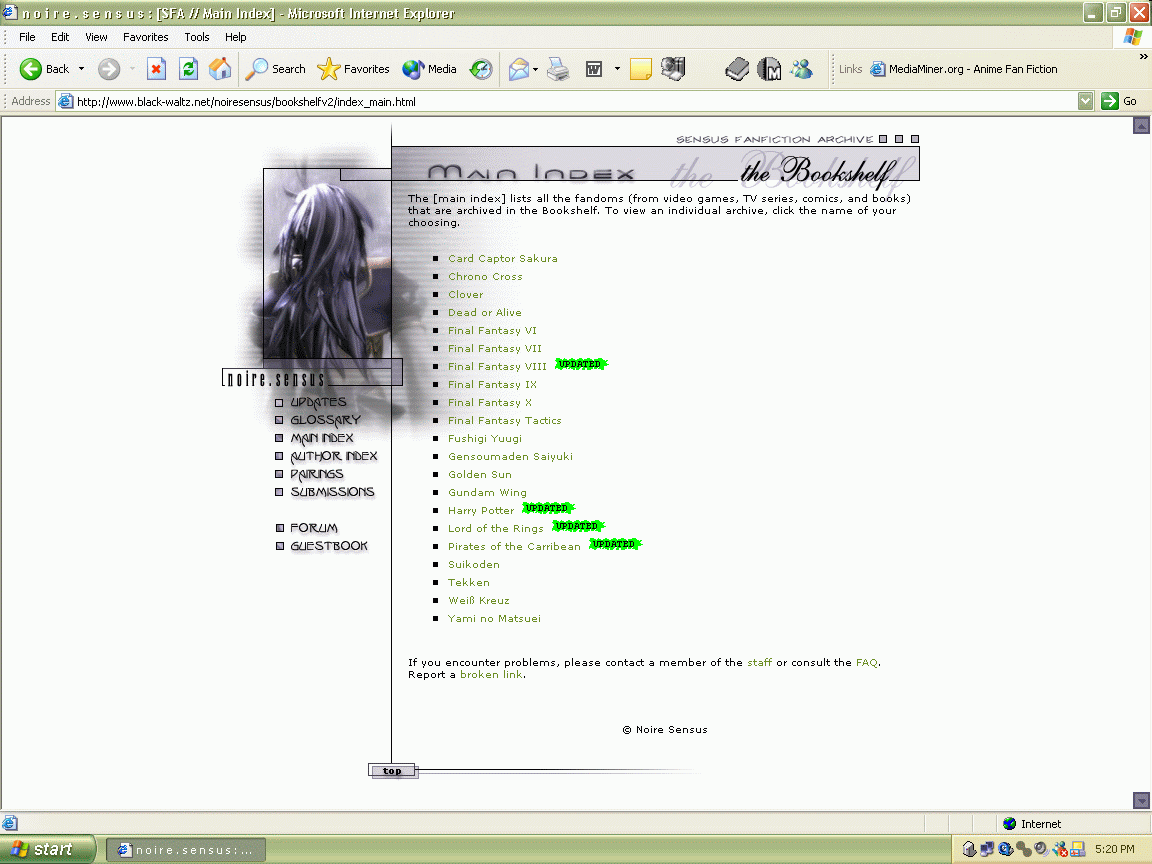Click the address bar URL field

click(566, 101)
